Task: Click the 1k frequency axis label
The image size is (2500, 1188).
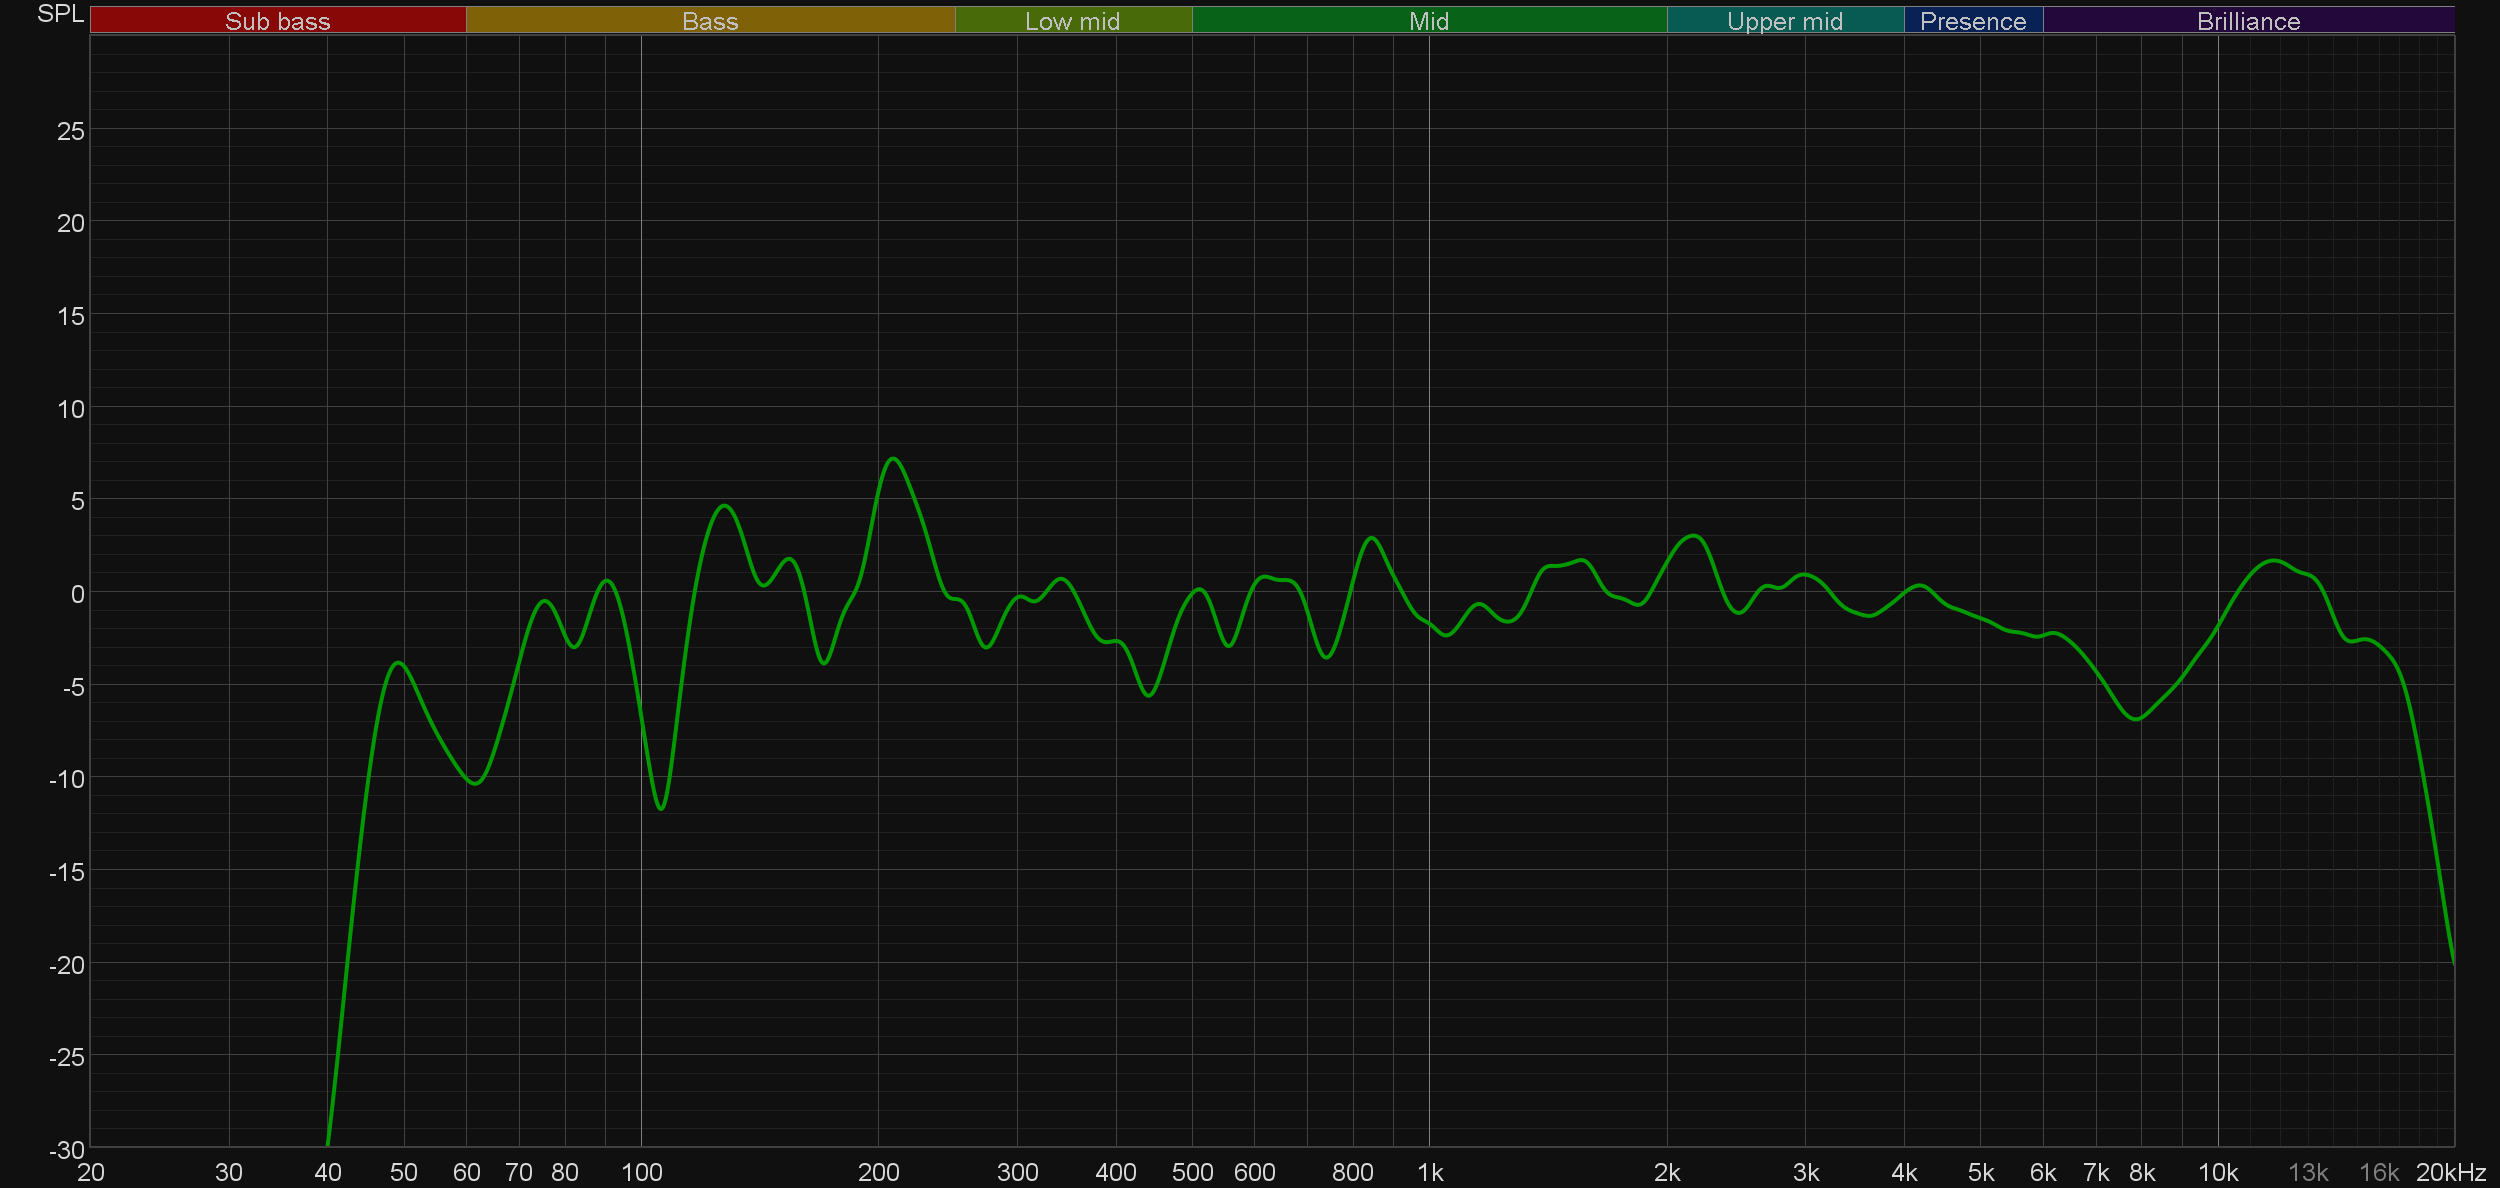Action: click(x=1430, y=1172)
